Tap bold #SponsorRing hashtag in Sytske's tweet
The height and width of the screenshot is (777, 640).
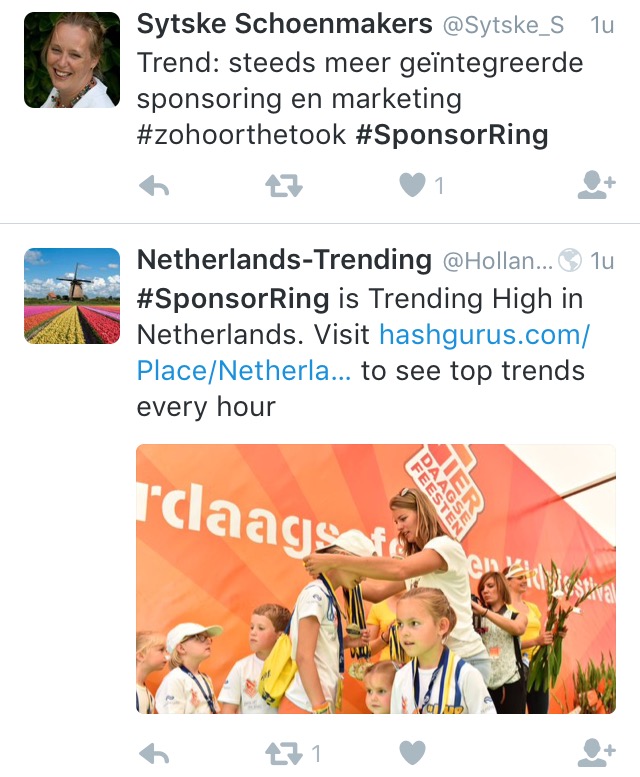tap(452, 135)
